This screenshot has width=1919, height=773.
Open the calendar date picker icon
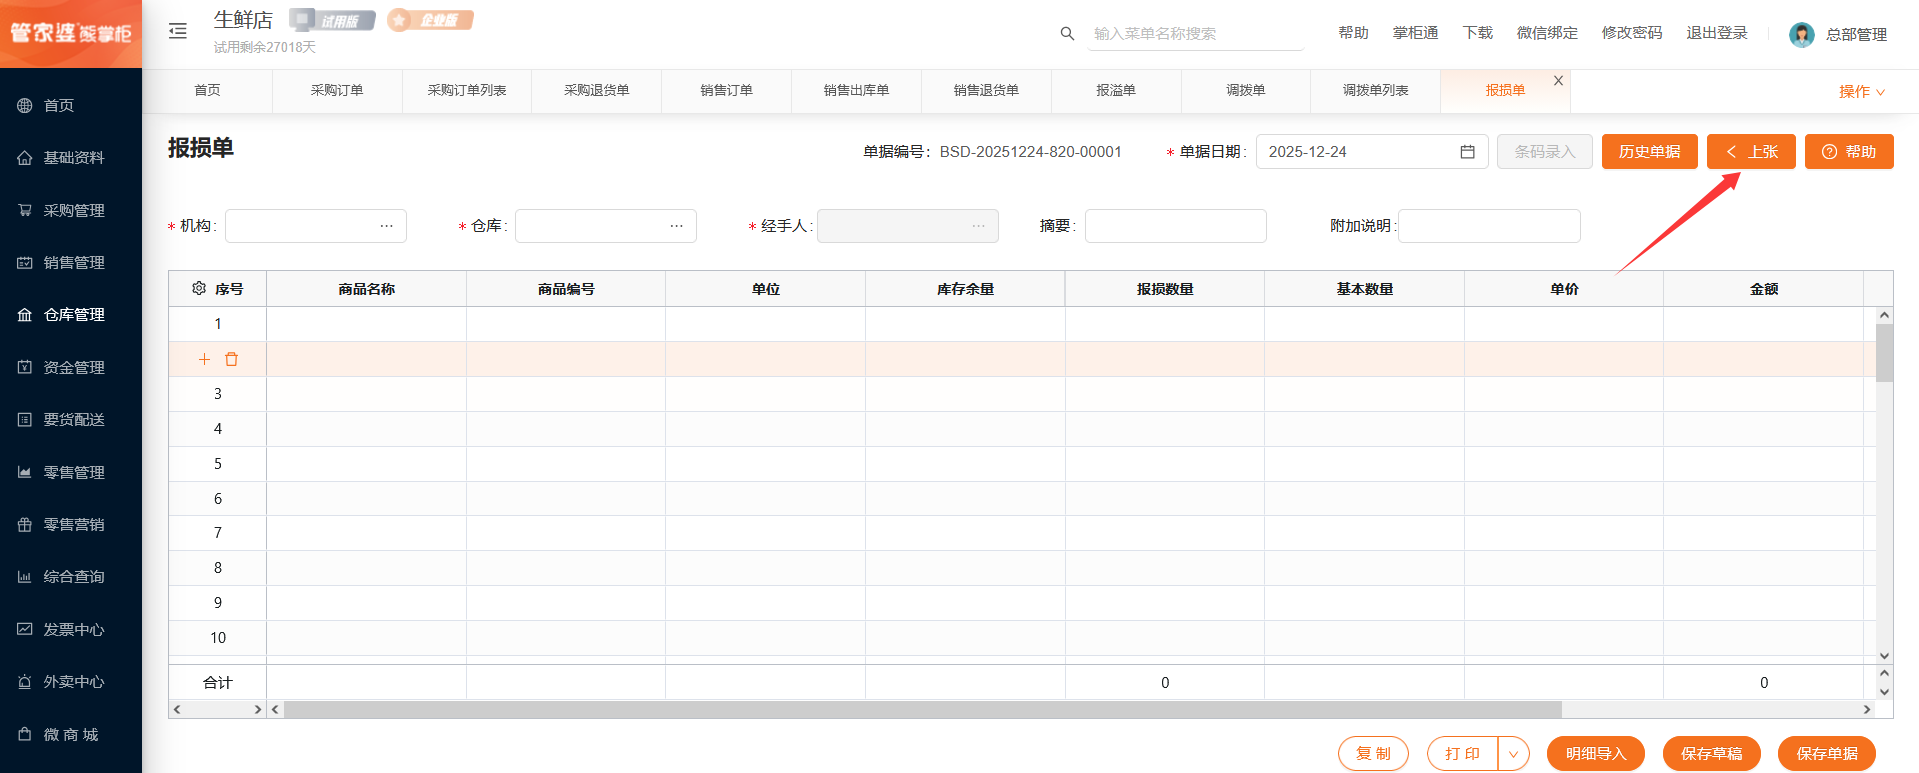pos(1467,152)
